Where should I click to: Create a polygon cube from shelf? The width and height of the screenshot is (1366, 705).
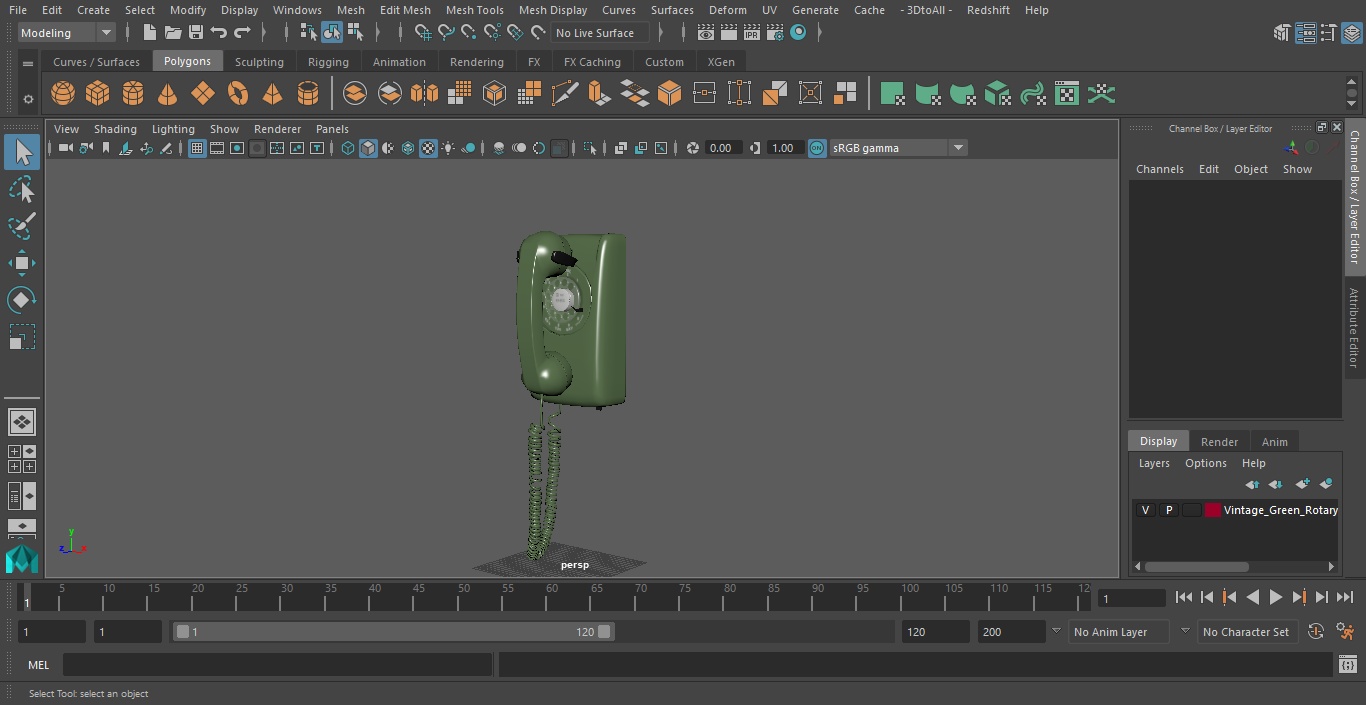[97, 94]
